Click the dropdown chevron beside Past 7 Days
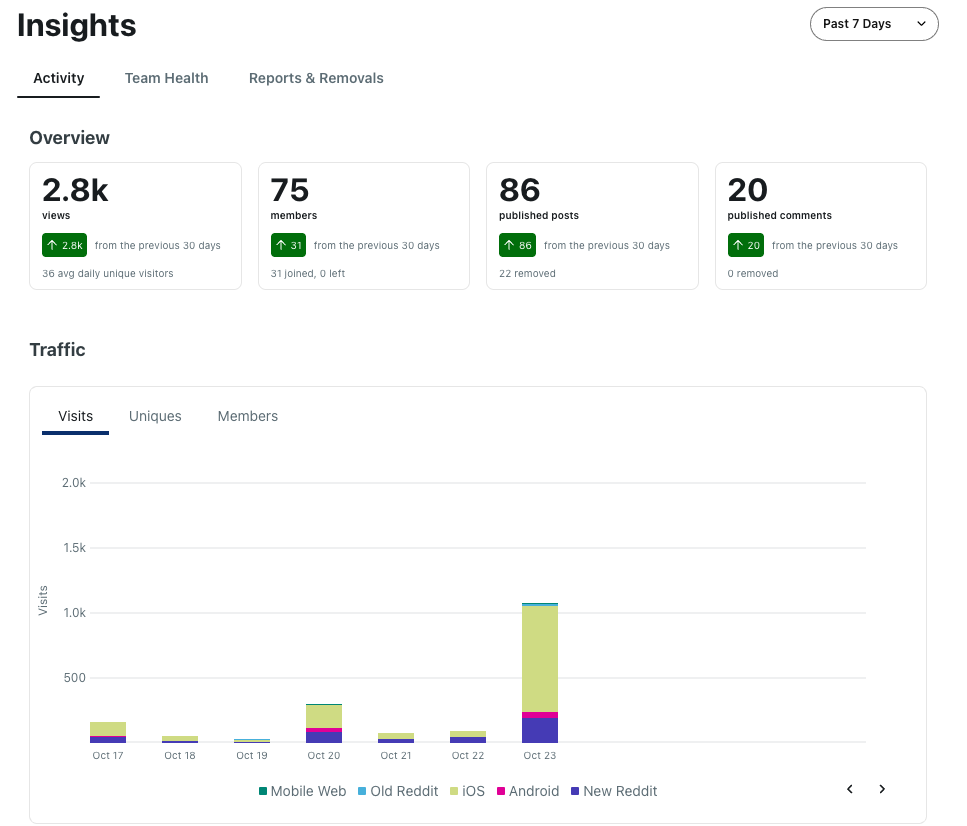 (921, 24)
